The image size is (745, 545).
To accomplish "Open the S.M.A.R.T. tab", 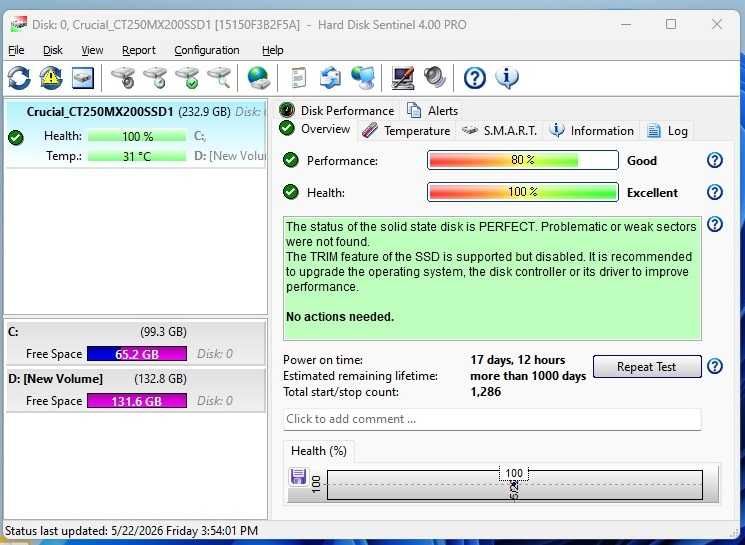I will pos(499,131).
